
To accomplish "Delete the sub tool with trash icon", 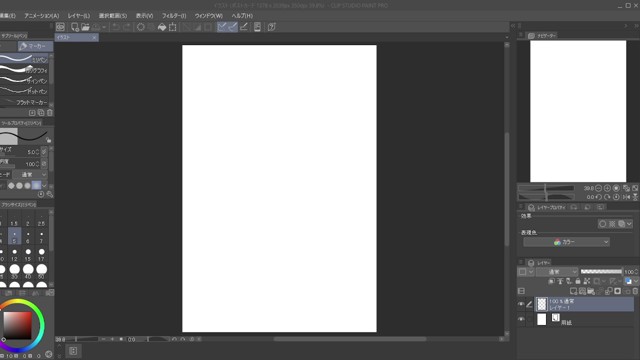I will [x=49, y=113].
